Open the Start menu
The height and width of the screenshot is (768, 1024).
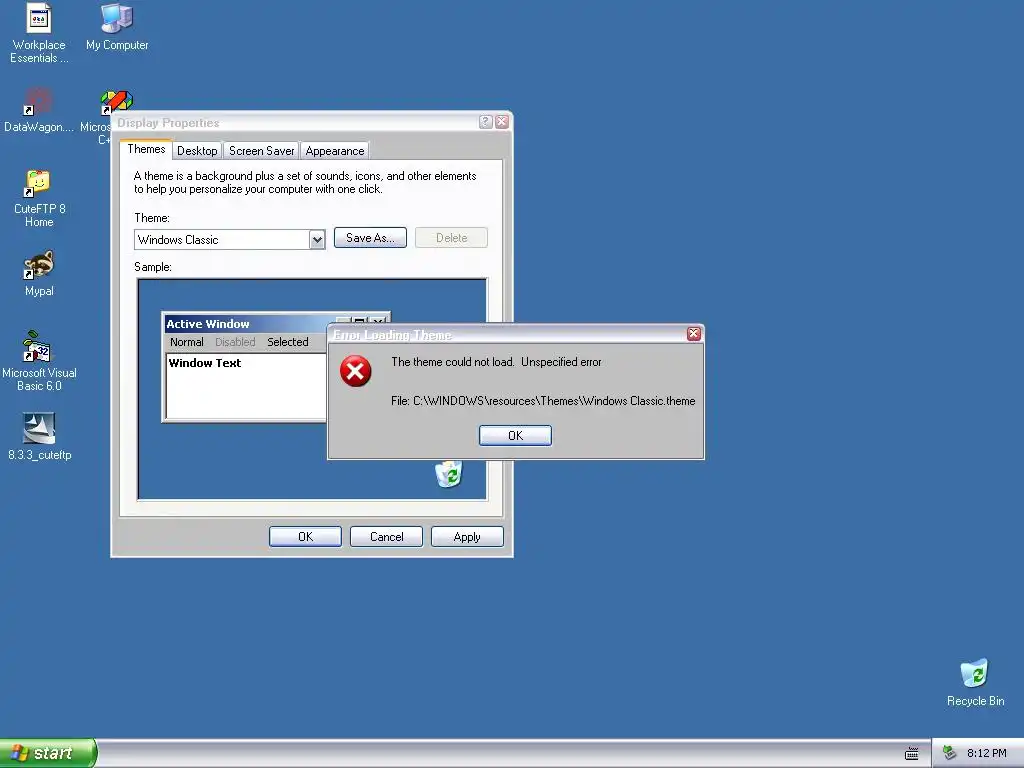pos(48,753)
